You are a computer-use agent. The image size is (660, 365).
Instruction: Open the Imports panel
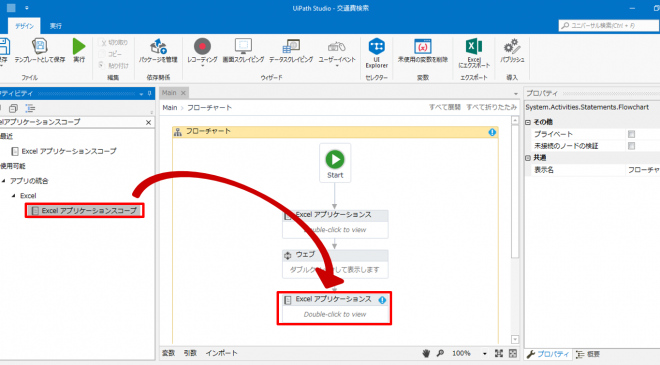point(221,353)
